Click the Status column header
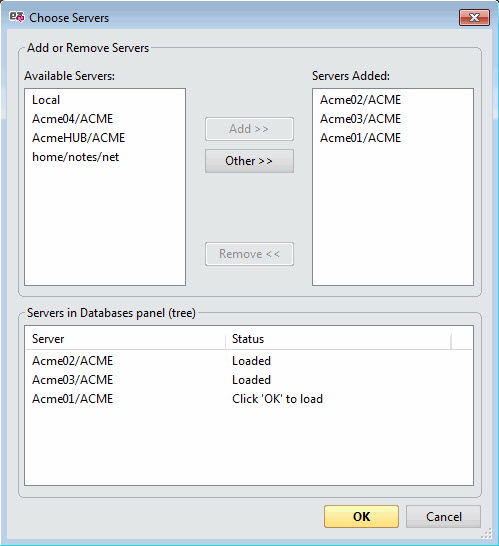This screenshot has height=546, width=499. [x=338, y=339]
